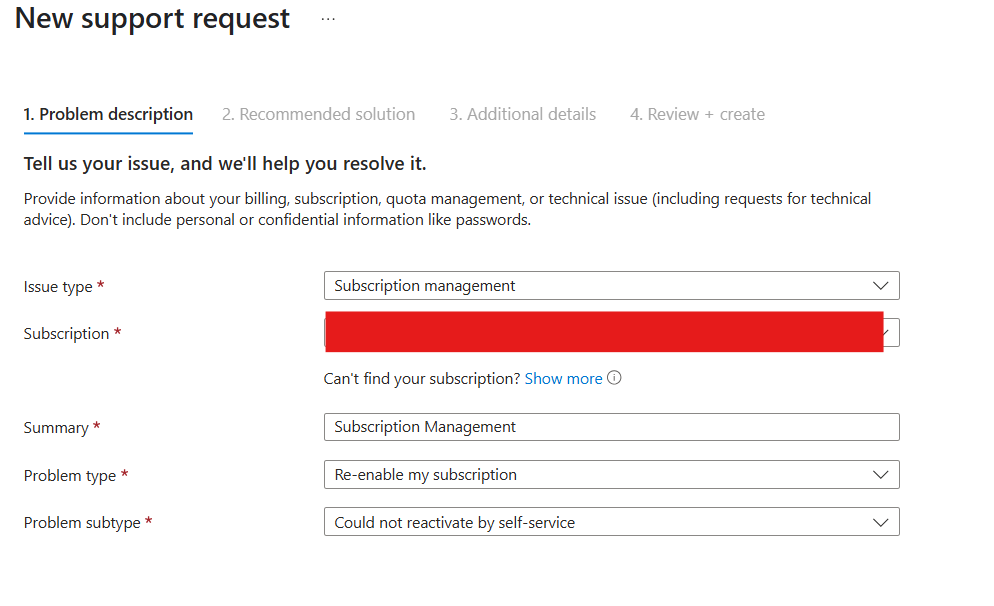Switch to the Recommended solution tab

[318, 113]
